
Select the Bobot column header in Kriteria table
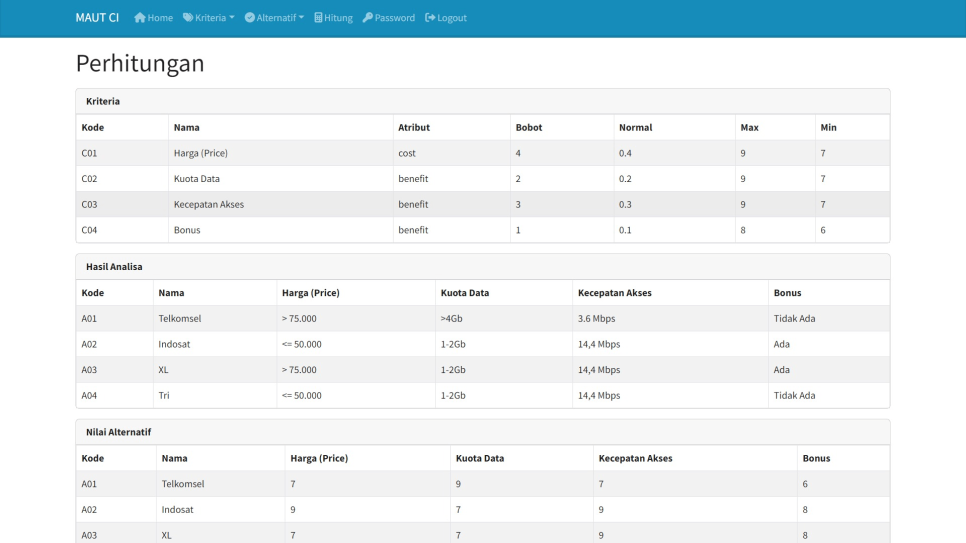point(528,128)
